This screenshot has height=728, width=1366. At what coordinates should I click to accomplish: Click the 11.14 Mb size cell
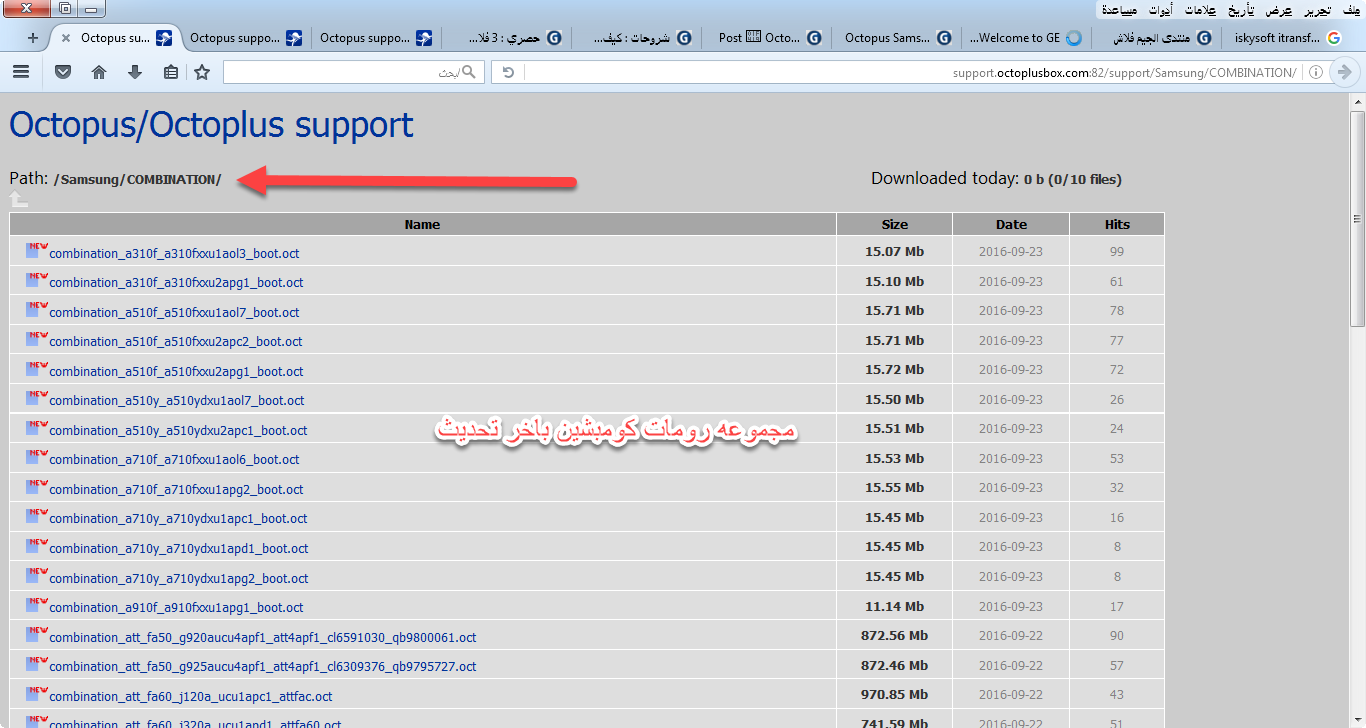click(x=895, y=606)
